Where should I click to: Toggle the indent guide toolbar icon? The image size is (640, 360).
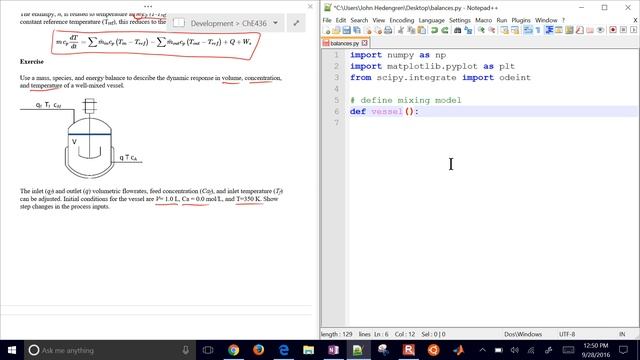point(549,30)
